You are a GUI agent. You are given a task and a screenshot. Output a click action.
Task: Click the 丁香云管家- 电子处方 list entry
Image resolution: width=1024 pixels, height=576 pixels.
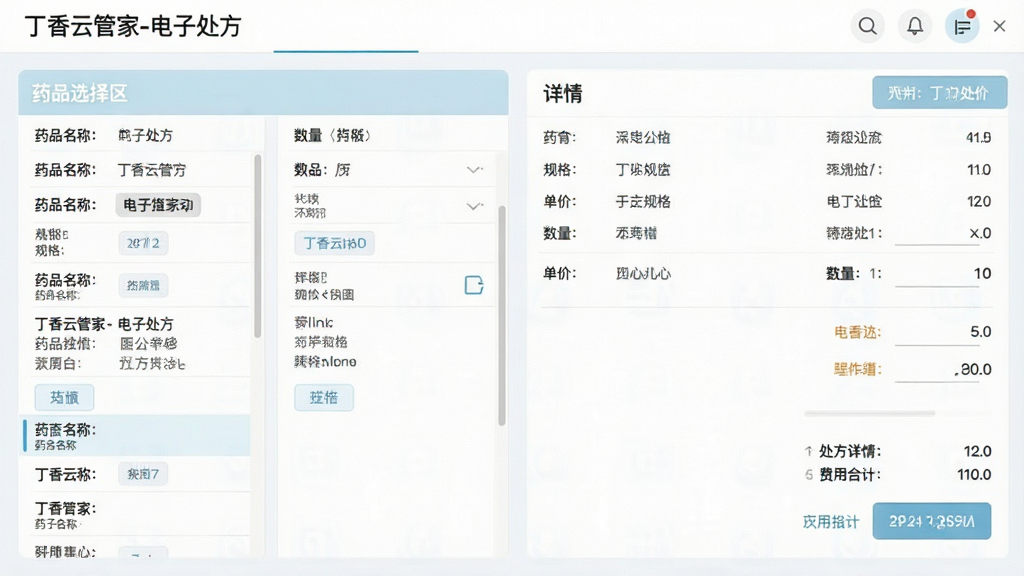click(x=104, y=324)
